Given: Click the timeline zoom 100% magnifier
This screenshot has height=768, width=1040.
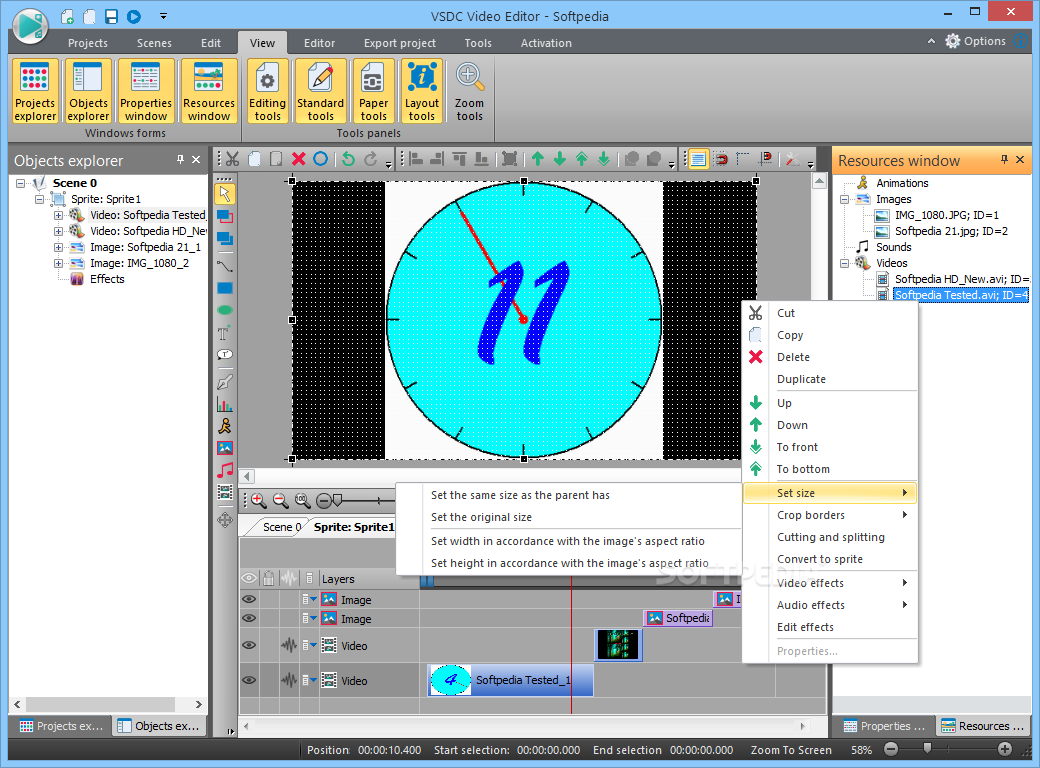Looking at the screenshot, I should [302, 501].
